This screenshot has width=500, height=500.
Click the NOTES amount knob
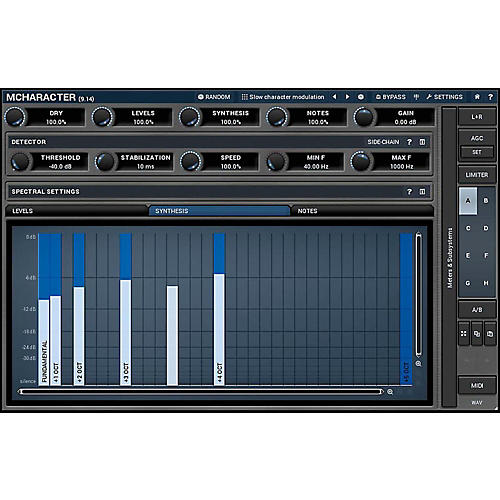[x=277, y=117]
